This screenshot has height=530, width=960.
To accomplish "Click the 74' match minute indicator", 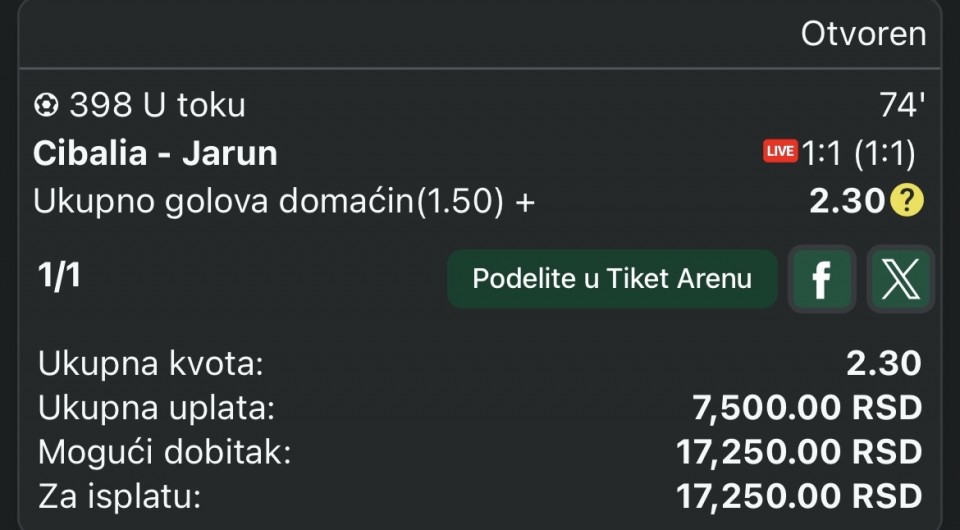I will (x=898, y=105).
